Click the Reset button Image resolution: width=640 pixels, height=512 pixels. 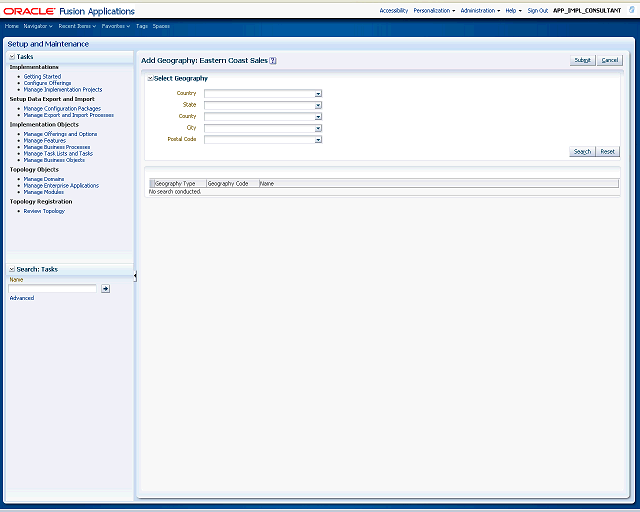click(608, 151)
